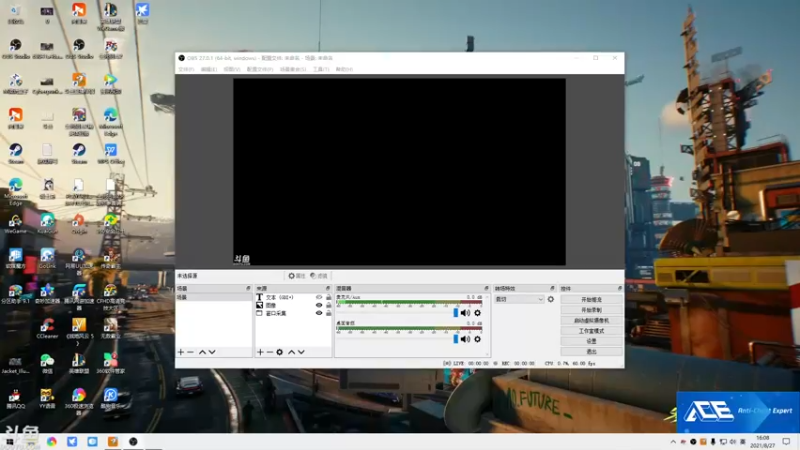Click the 属性 properties button above Scenes panel
Viewport: 800px width, 450px height.
point(296,276)
